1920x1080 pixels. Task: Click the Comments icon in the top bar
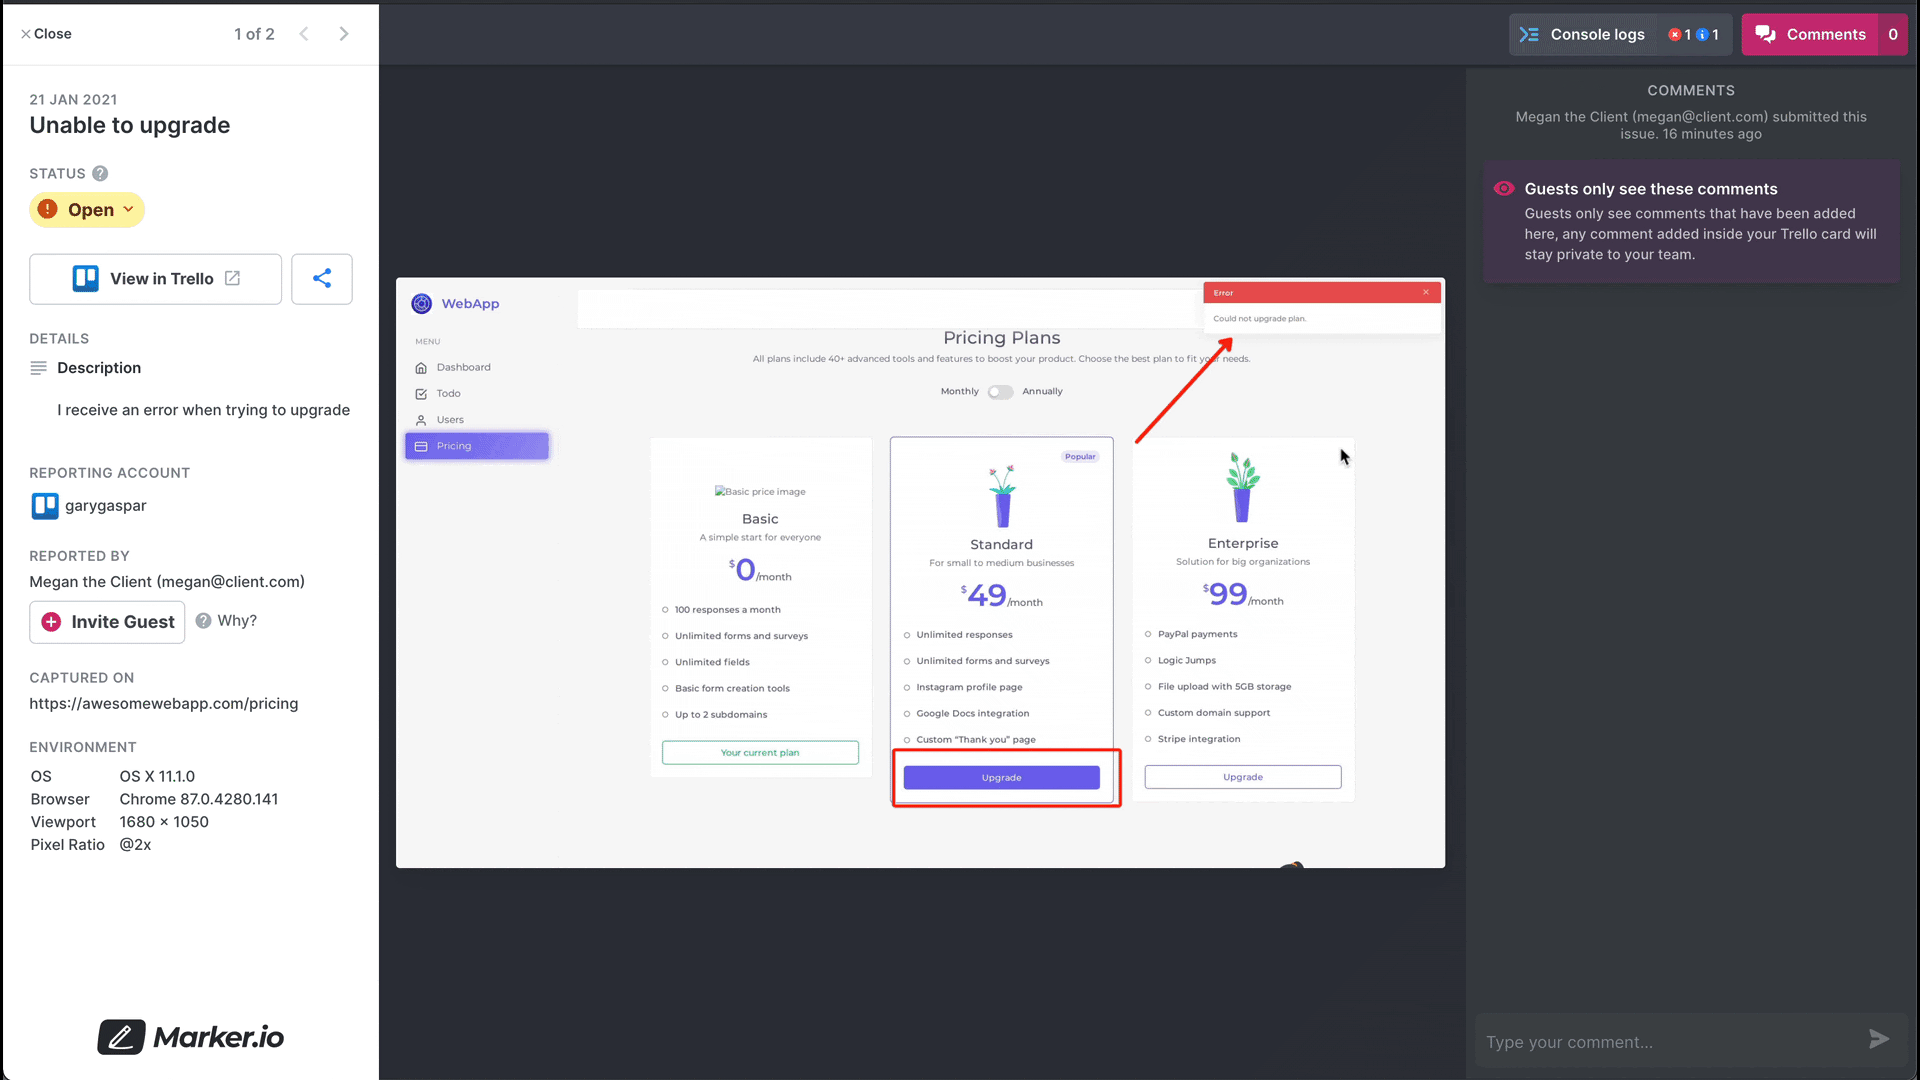coord(1768,34)
